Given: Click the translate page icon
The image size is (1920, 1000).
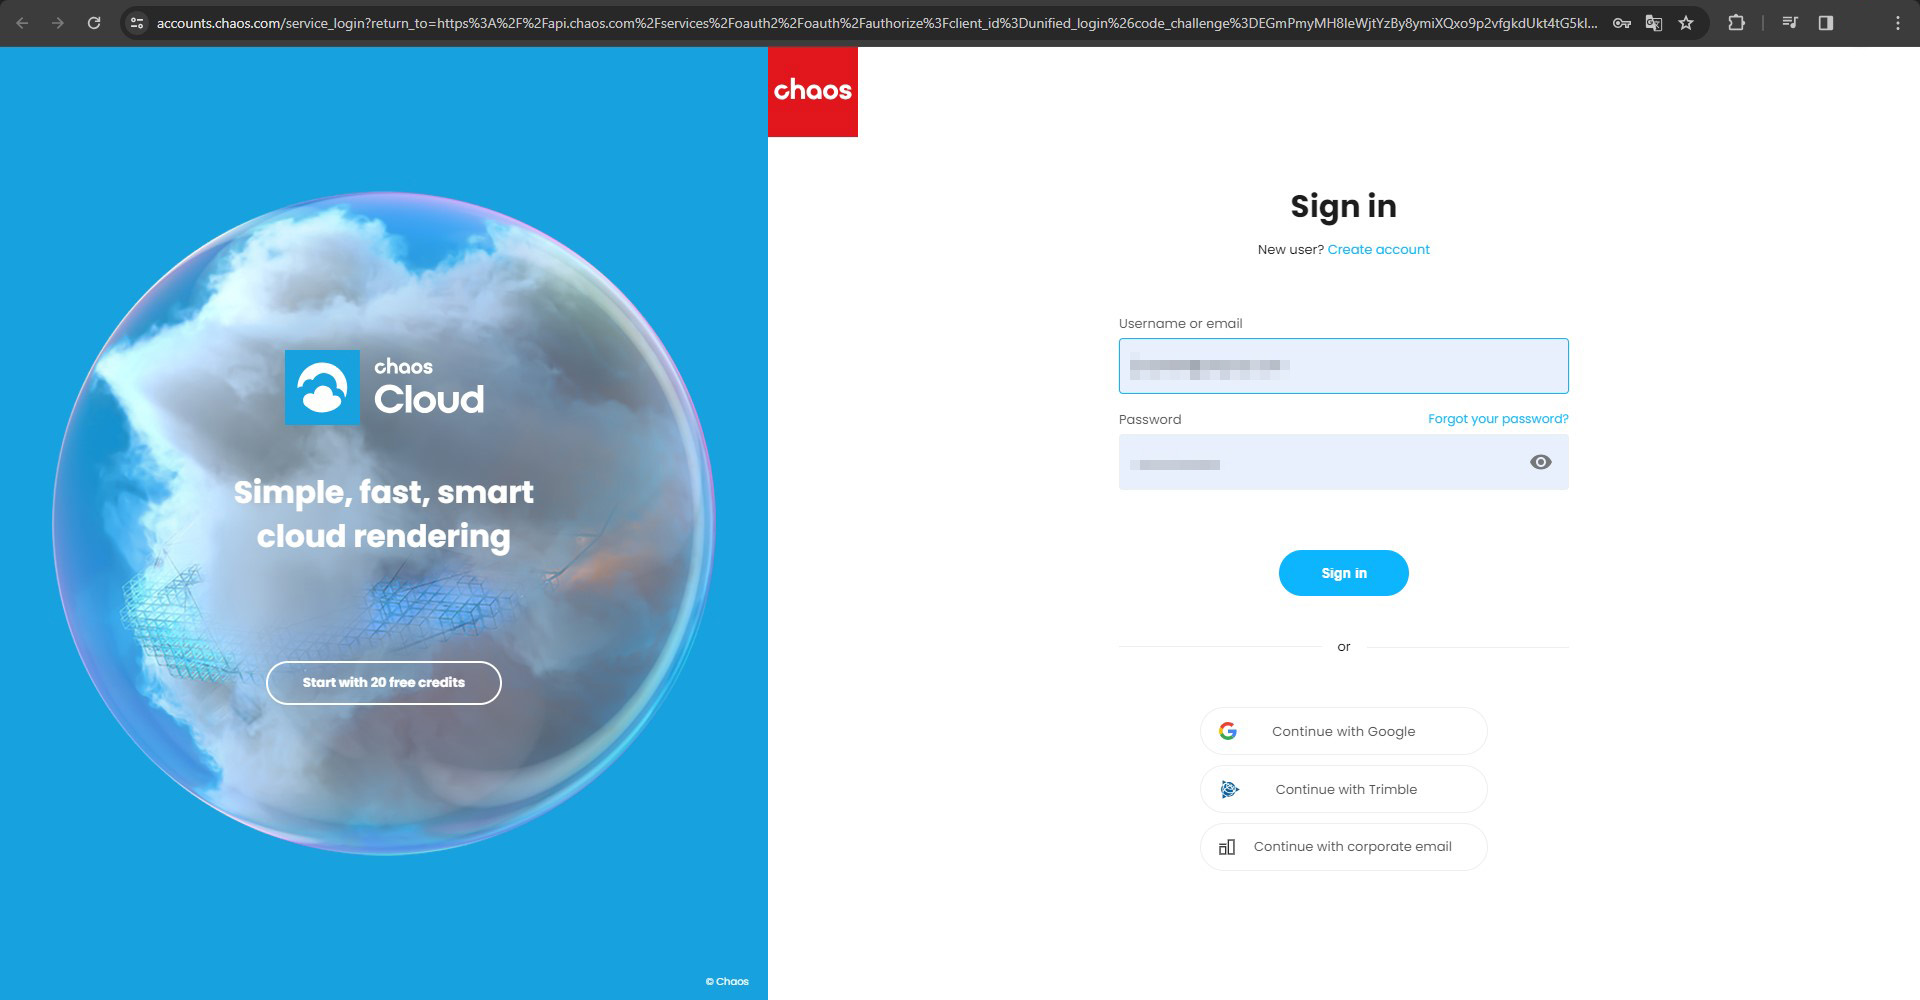Looking at the screenshot, I should coord(1653,23).
